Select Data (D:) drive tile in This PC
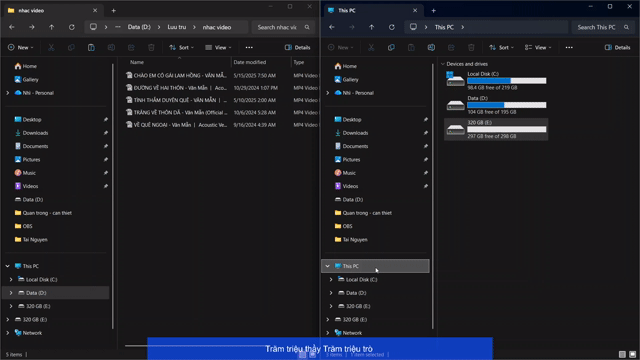640x360 pixels. point(496,105)
